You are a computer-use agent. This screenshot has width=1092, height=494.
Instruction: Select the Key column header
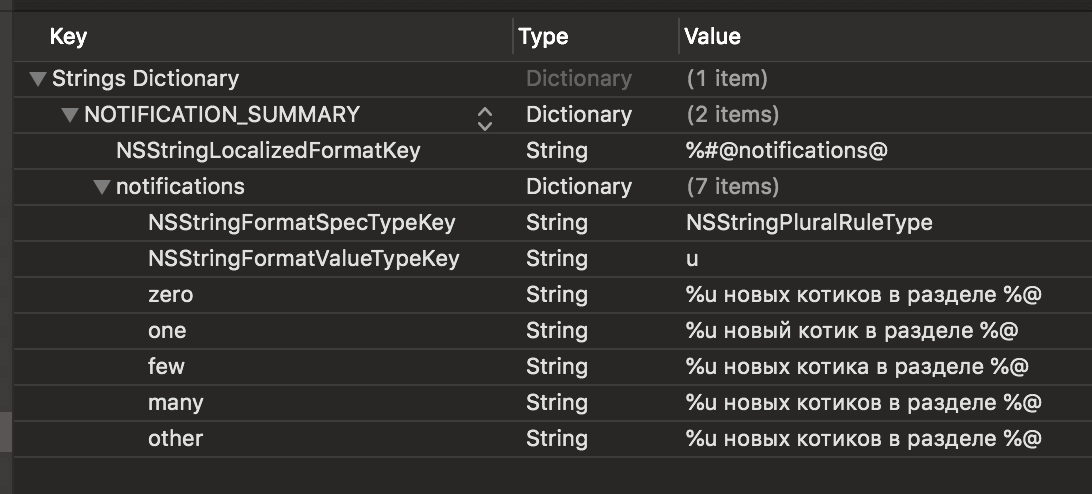pos(68,38)
